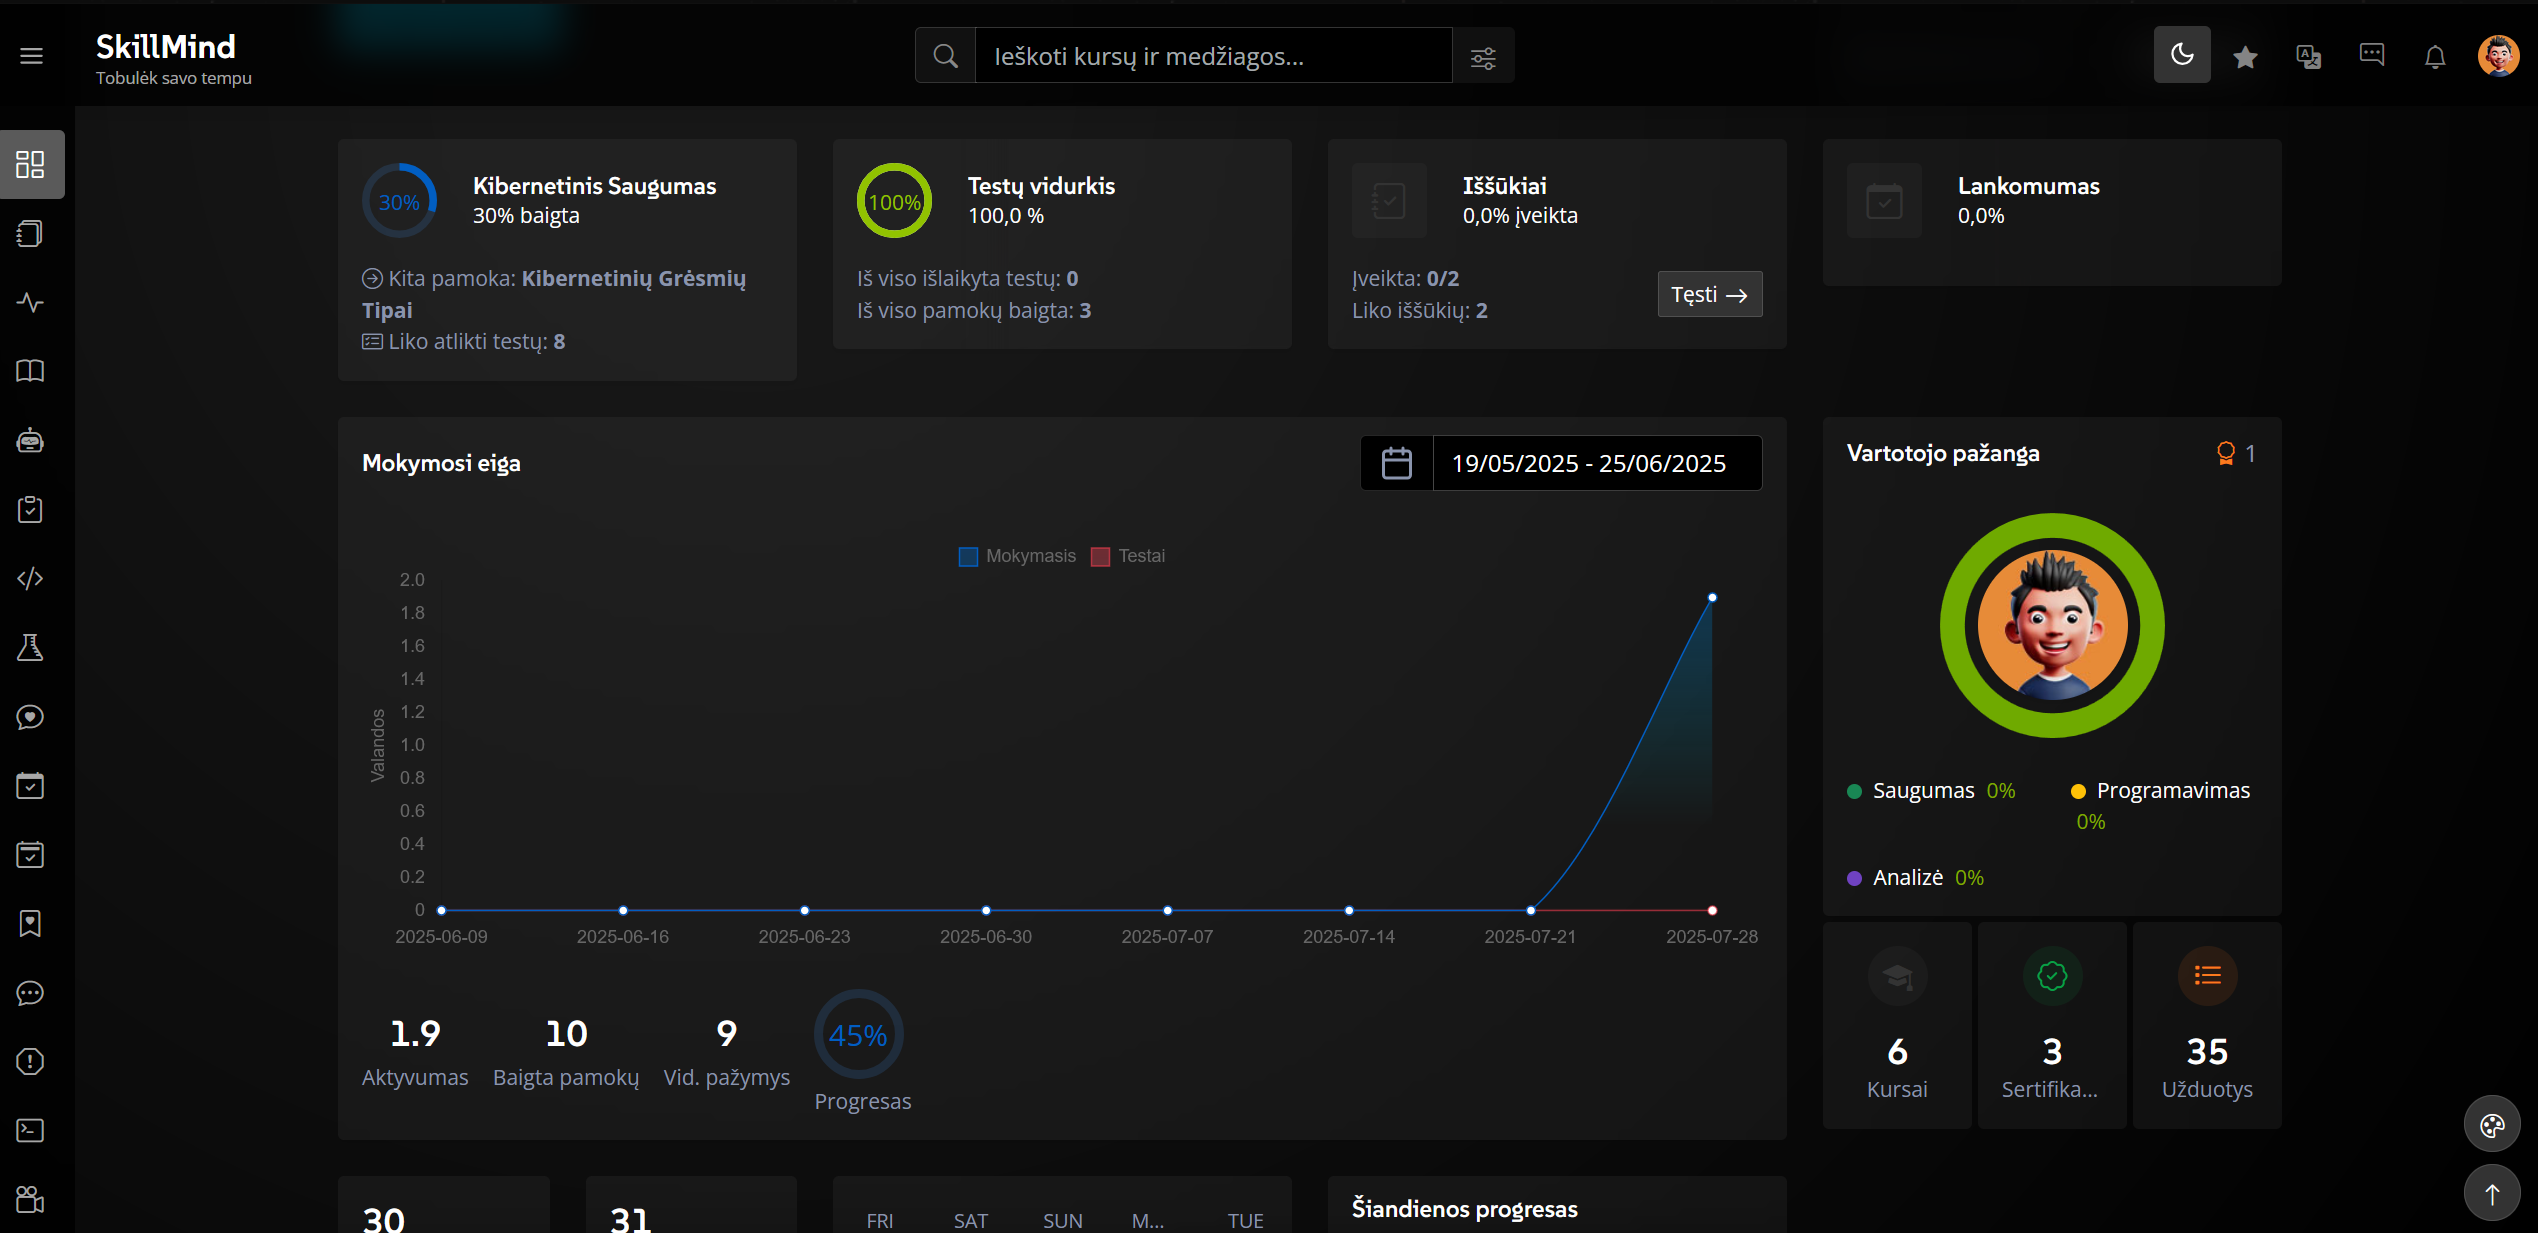Screen dimensions: 2538x1233
Task: Open the theme color palette button
Action: [2491, 1126]
